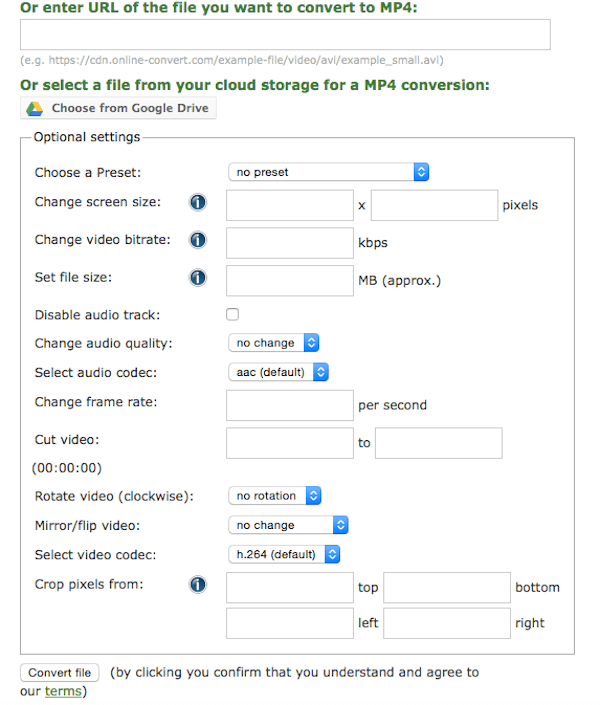
Task: Click the Google Drive logo icon
Action: pyautogui.click(x=34, y=108)
